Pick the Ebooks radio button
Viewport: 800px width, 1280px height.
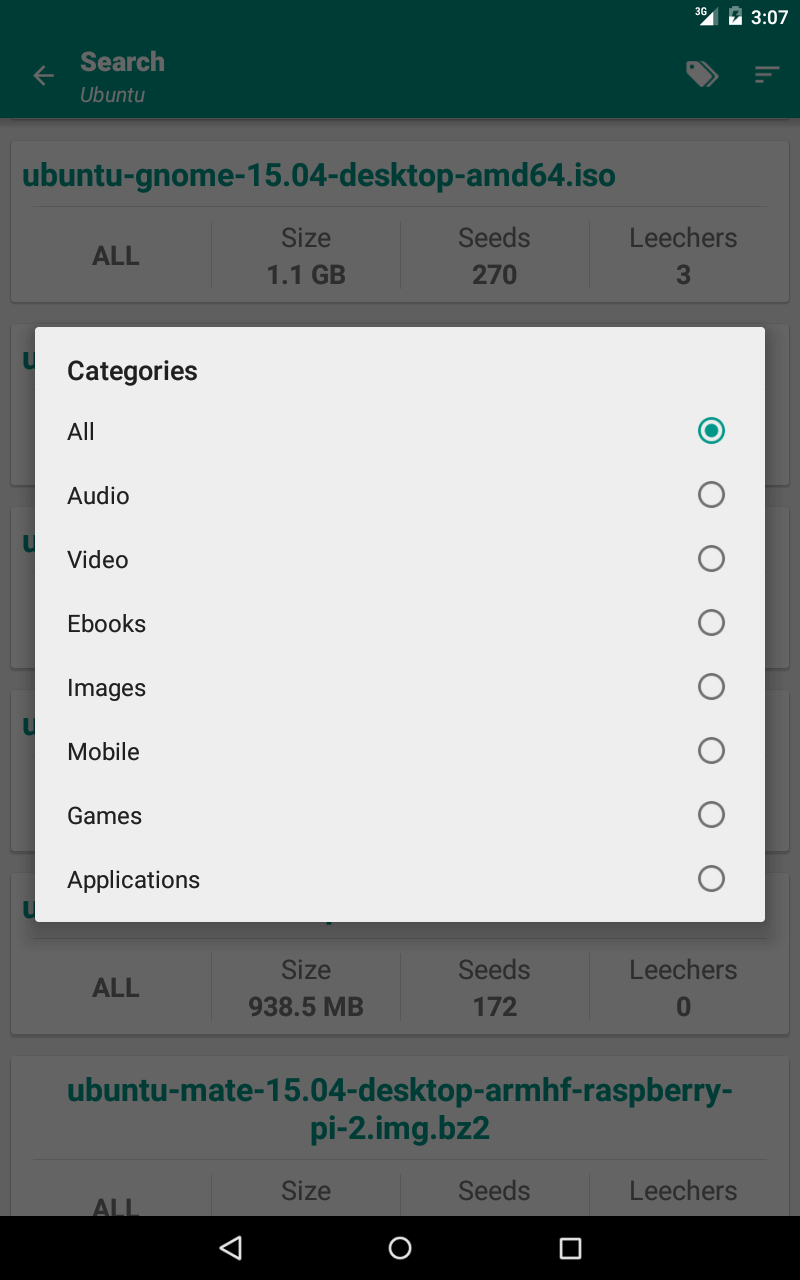711,623
